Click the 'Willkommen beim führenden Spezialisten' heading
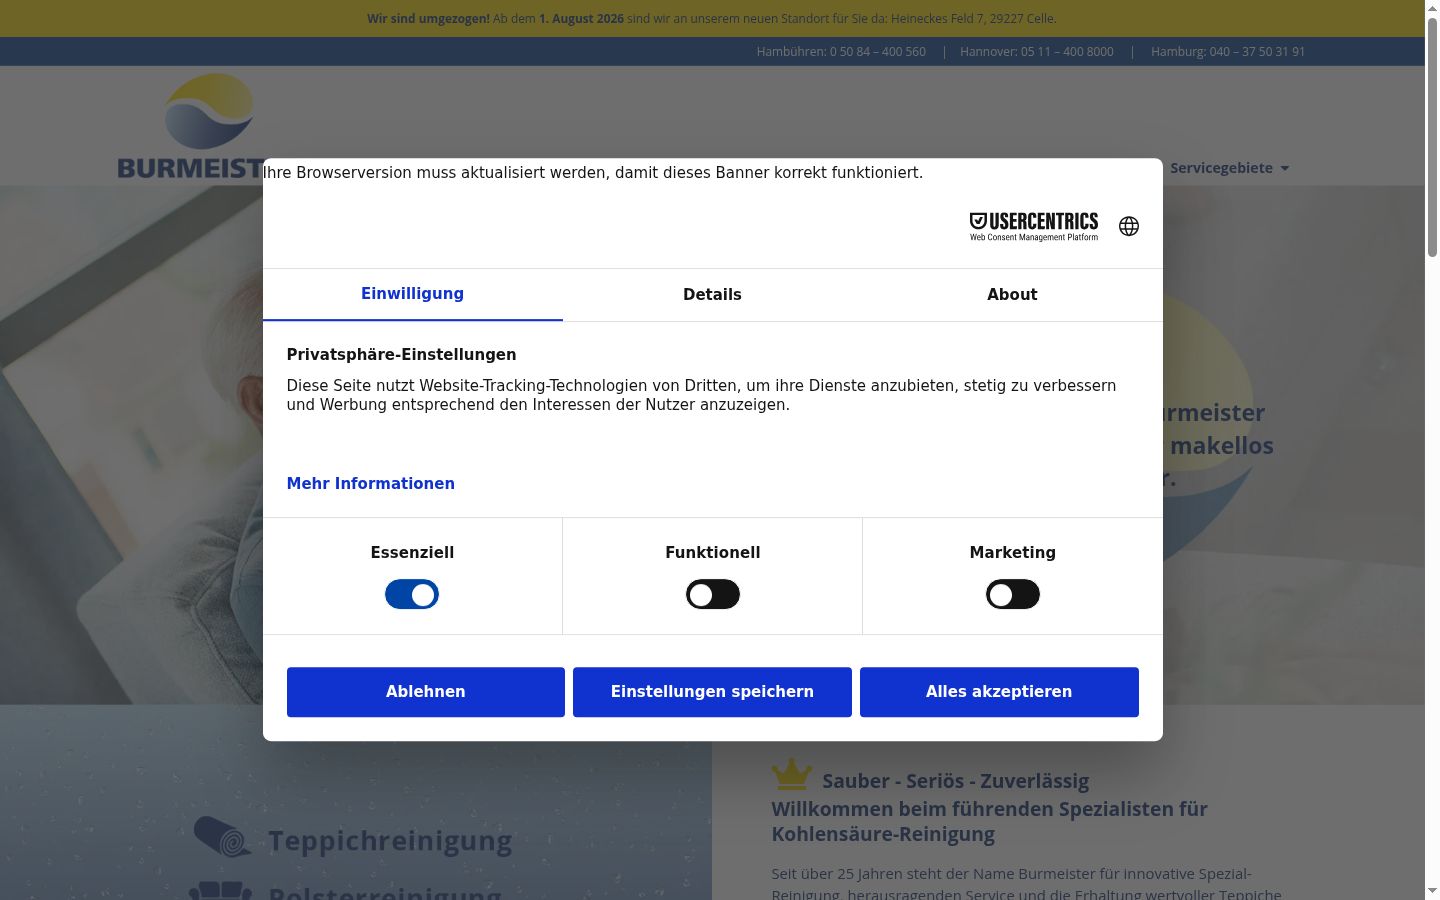Screen dimensions: 1440x900 tap(989, 821)
